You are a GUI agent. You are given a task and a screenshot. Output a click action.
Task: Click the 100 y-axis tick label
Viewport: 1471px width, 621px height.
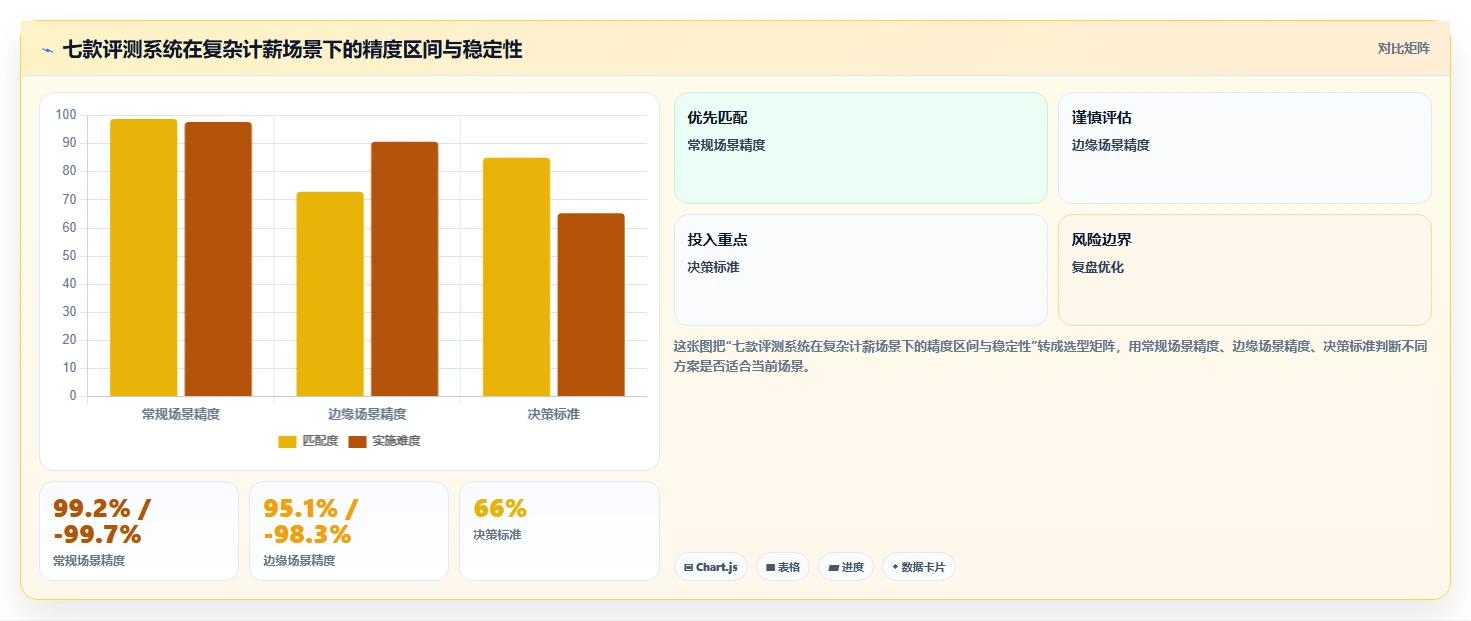coord(66,115)
